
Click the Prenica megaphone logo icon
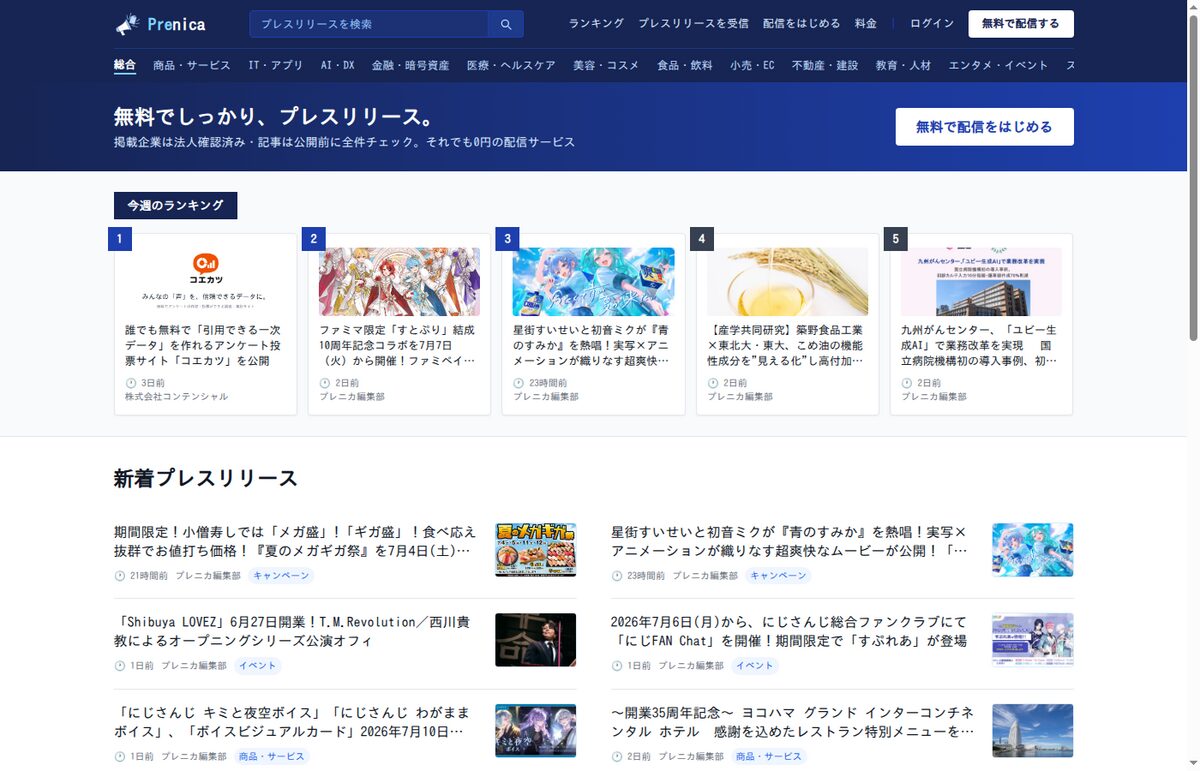[x=127, y=24]
